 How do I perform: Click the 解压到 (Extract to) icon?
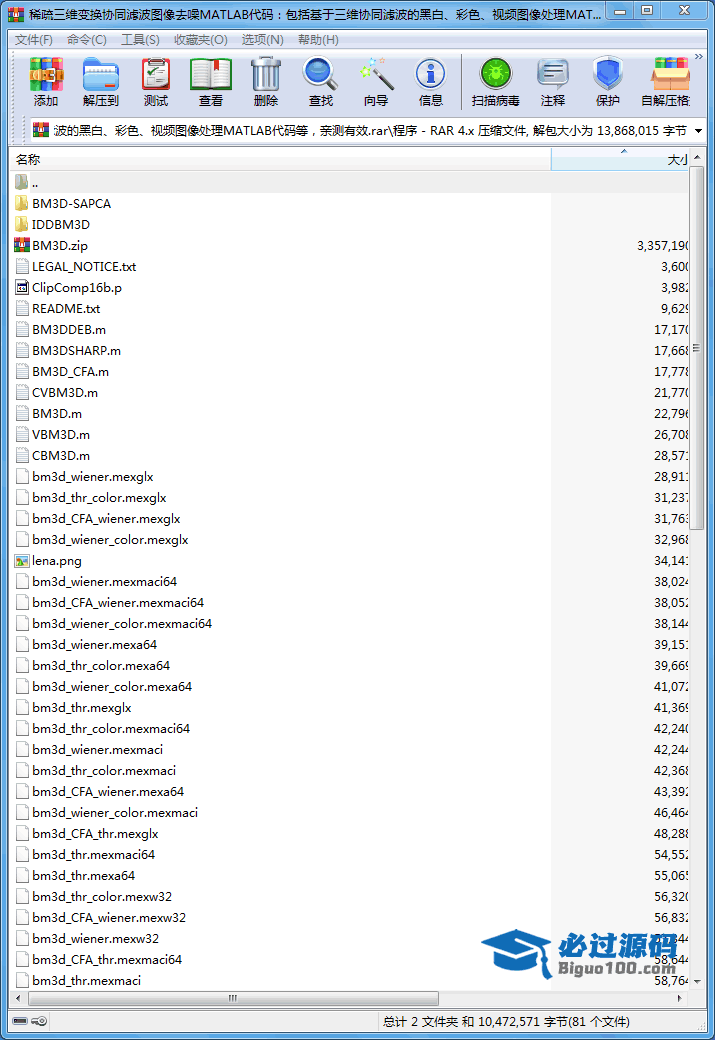click(100, 82)
